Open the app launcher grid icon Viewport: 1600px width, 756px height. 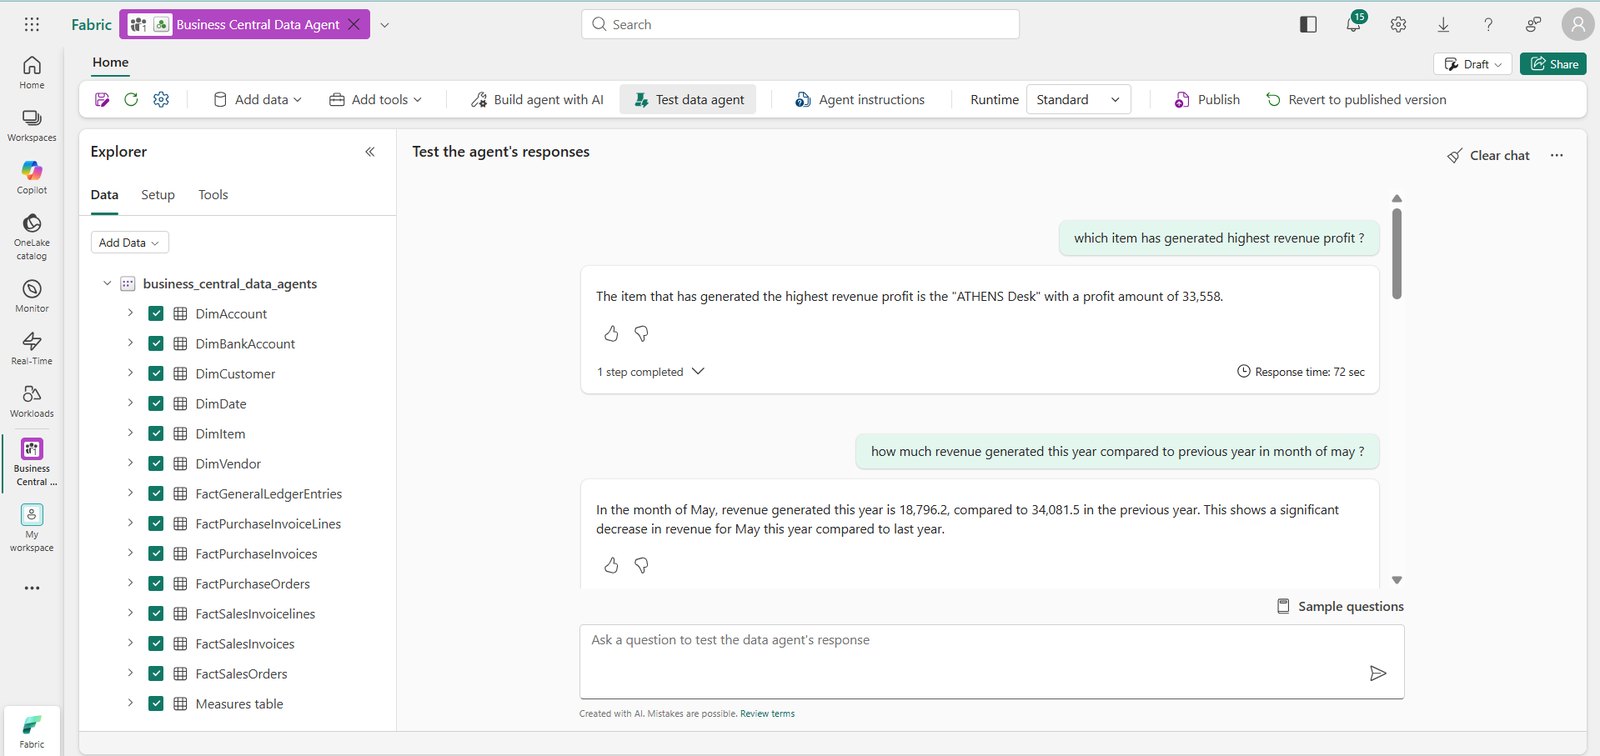point(32,24)
